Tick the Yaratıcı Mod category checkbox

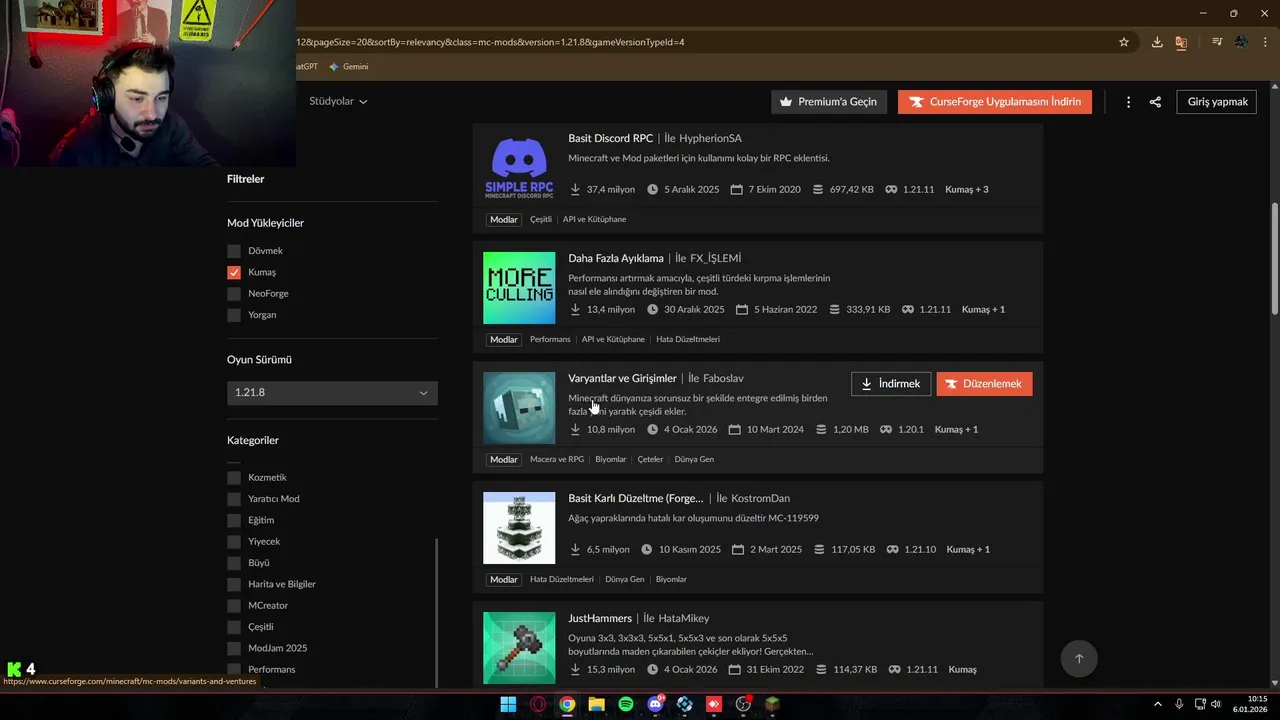click(234, 499)
